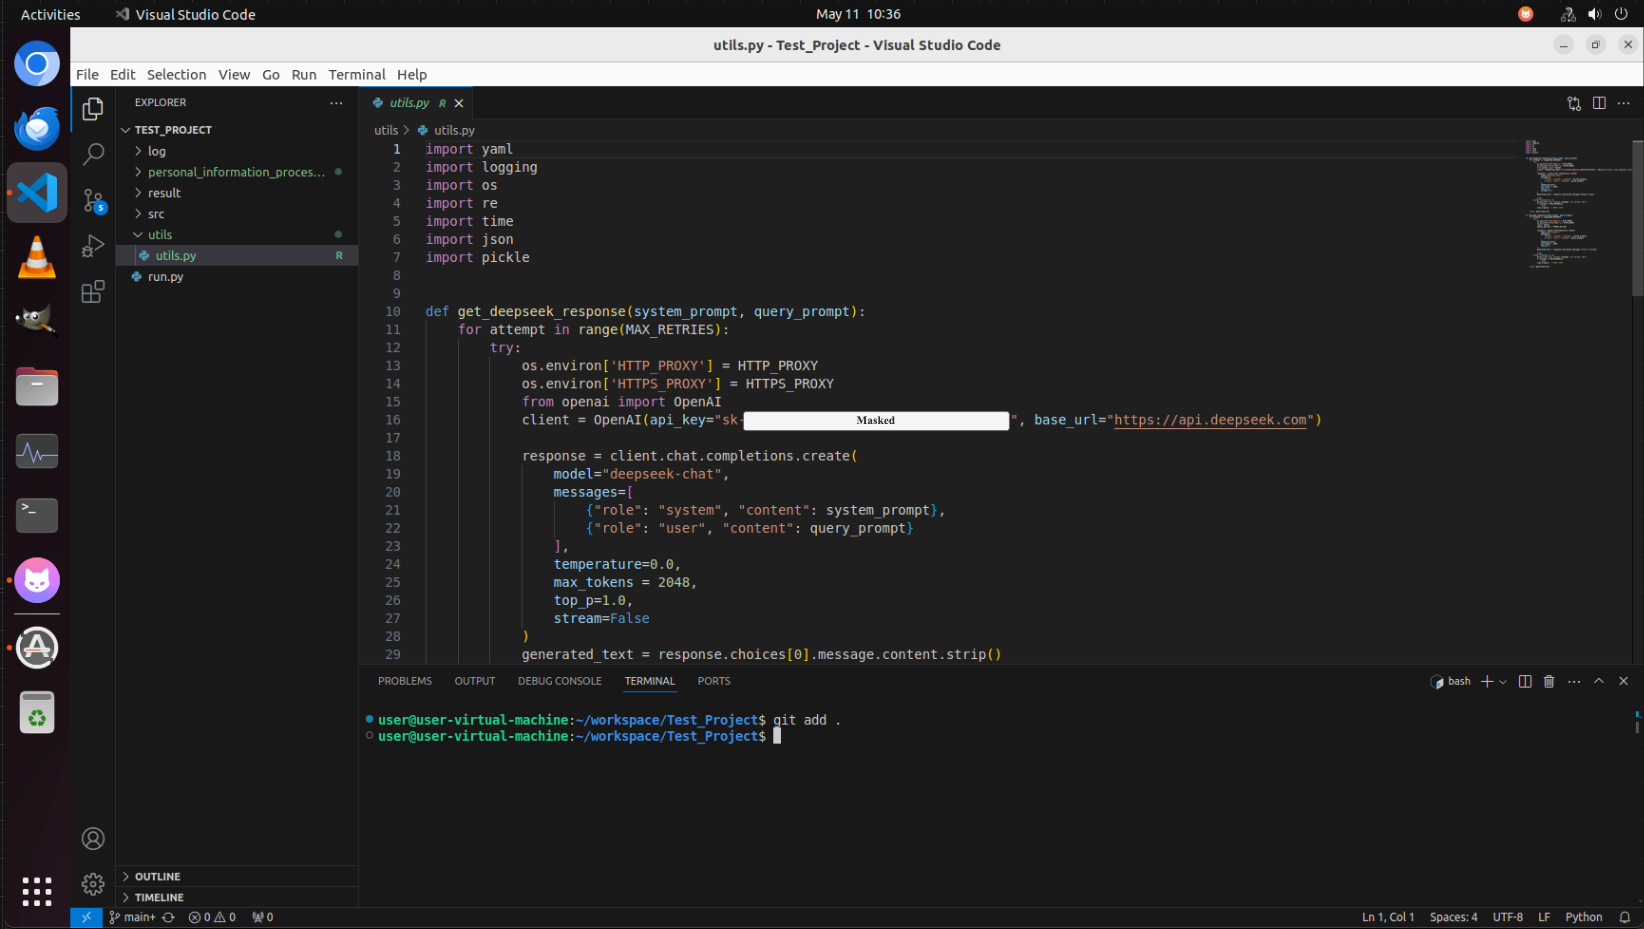Expand the personal_information_proces... folder
This screenshot has height=929, width=1644.
237,172
